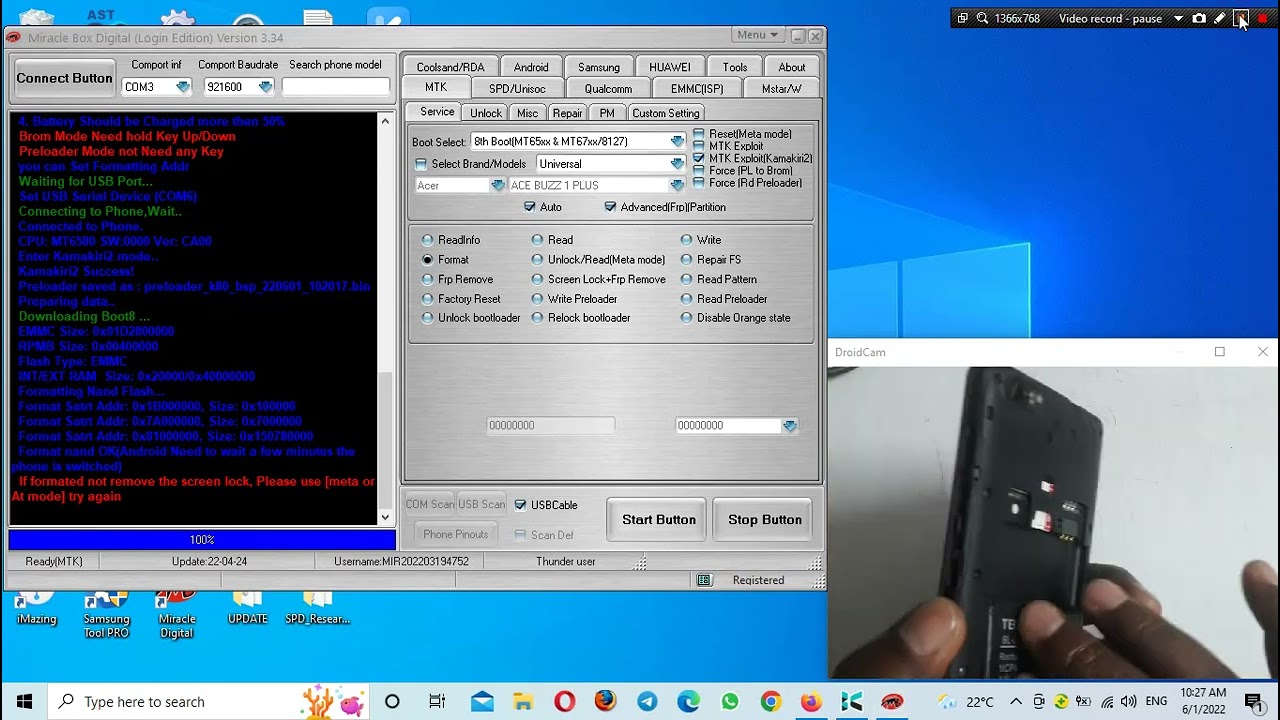The image size is (1280, 720).
Task: Click the red stop recording icon
Action: [x=1262, y=18]
